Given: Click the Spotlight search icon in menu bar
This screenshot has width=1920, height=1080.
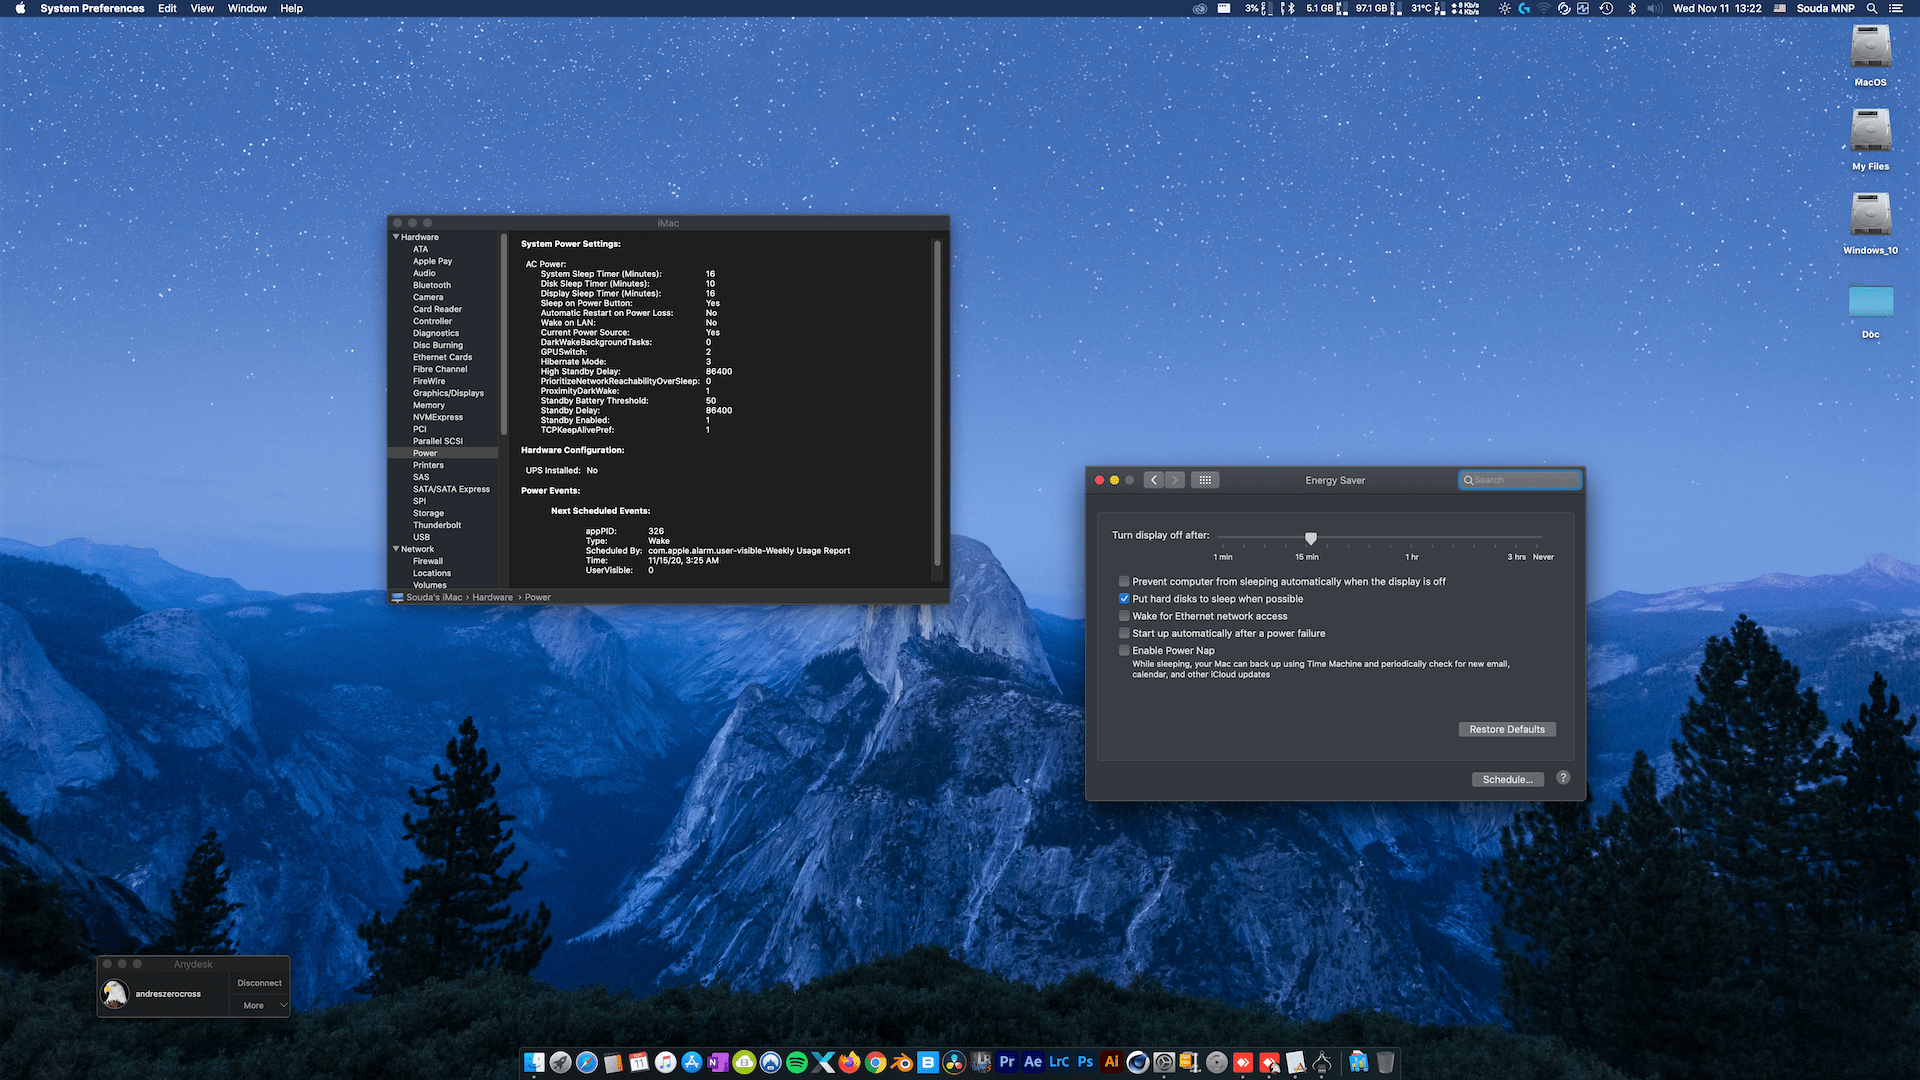Looking at the screenshot, I should (x=1871, y=8).
